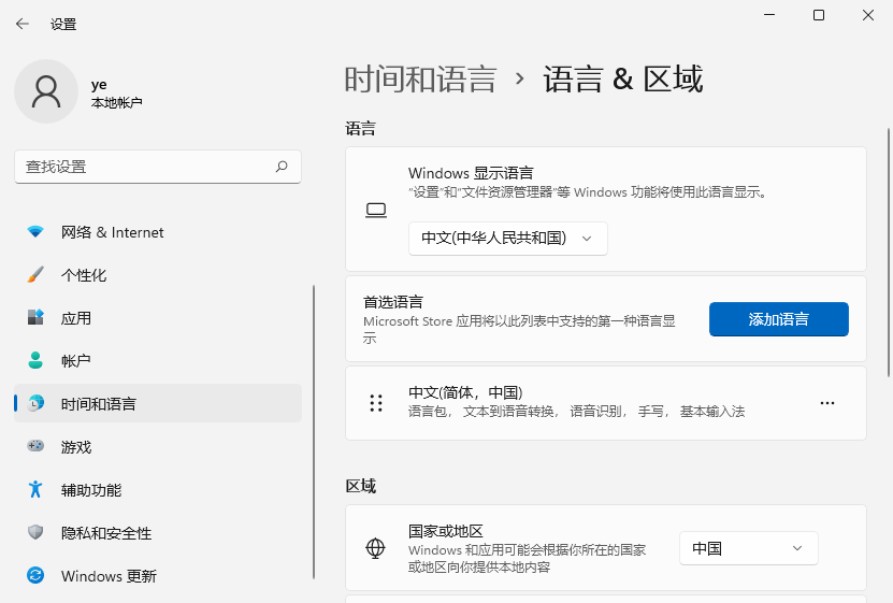Go back with the arrow button

(23, 23)
